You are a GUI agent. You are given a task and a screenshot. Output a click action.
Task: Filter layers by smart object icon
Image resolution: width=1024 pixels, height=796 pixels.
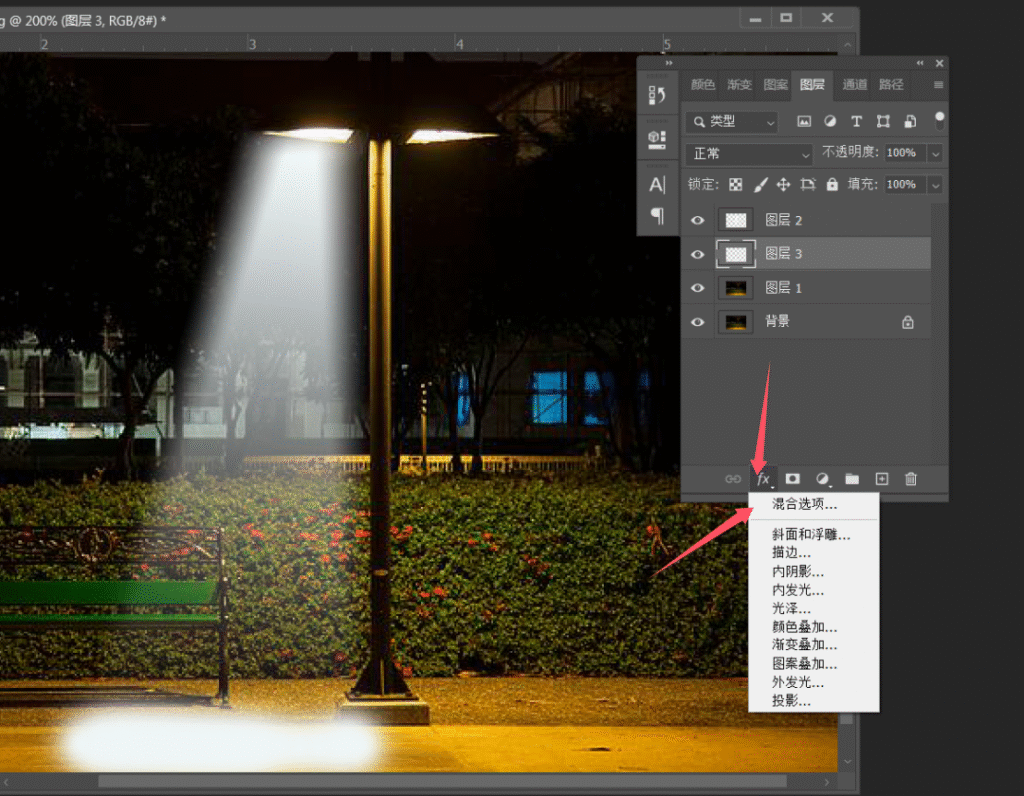click(x=910, y=121)
